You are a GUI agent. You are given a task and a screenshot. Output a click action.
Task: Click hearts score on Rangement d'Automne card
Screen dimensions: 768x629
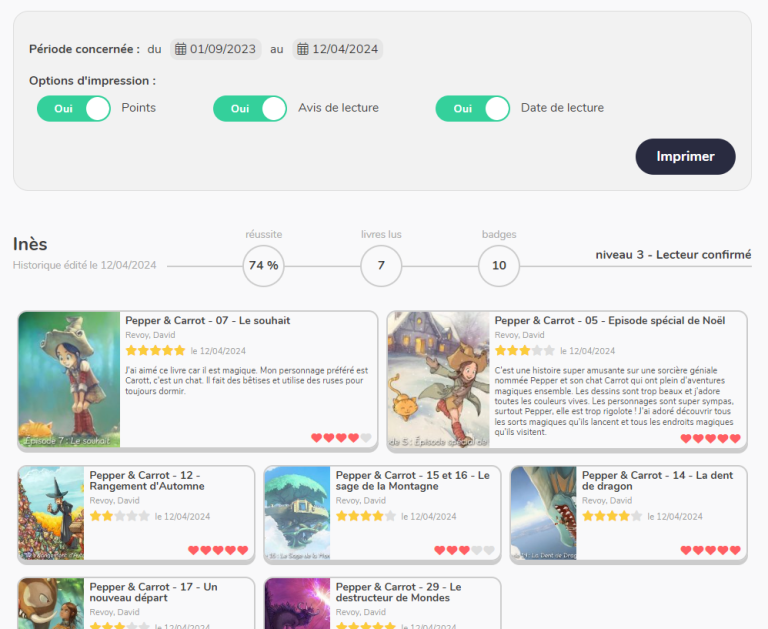tap(218, 550)
